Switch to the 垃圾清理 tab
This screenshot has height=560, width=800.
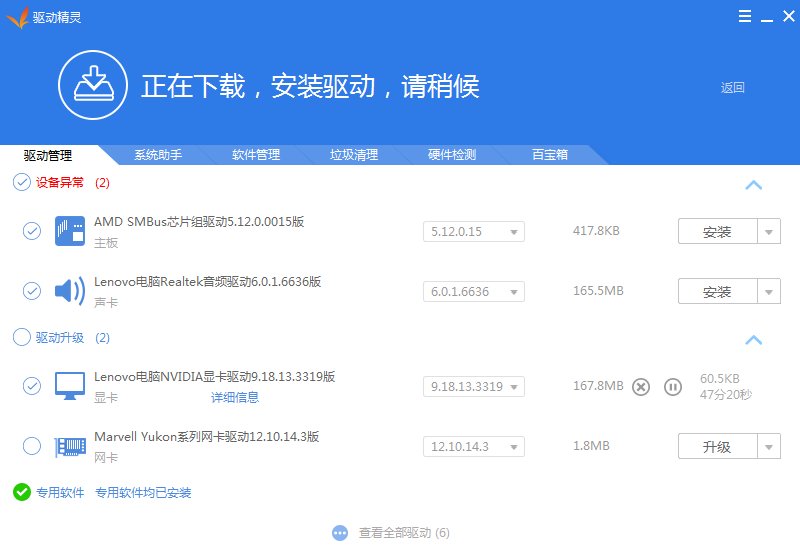(354, 155)
